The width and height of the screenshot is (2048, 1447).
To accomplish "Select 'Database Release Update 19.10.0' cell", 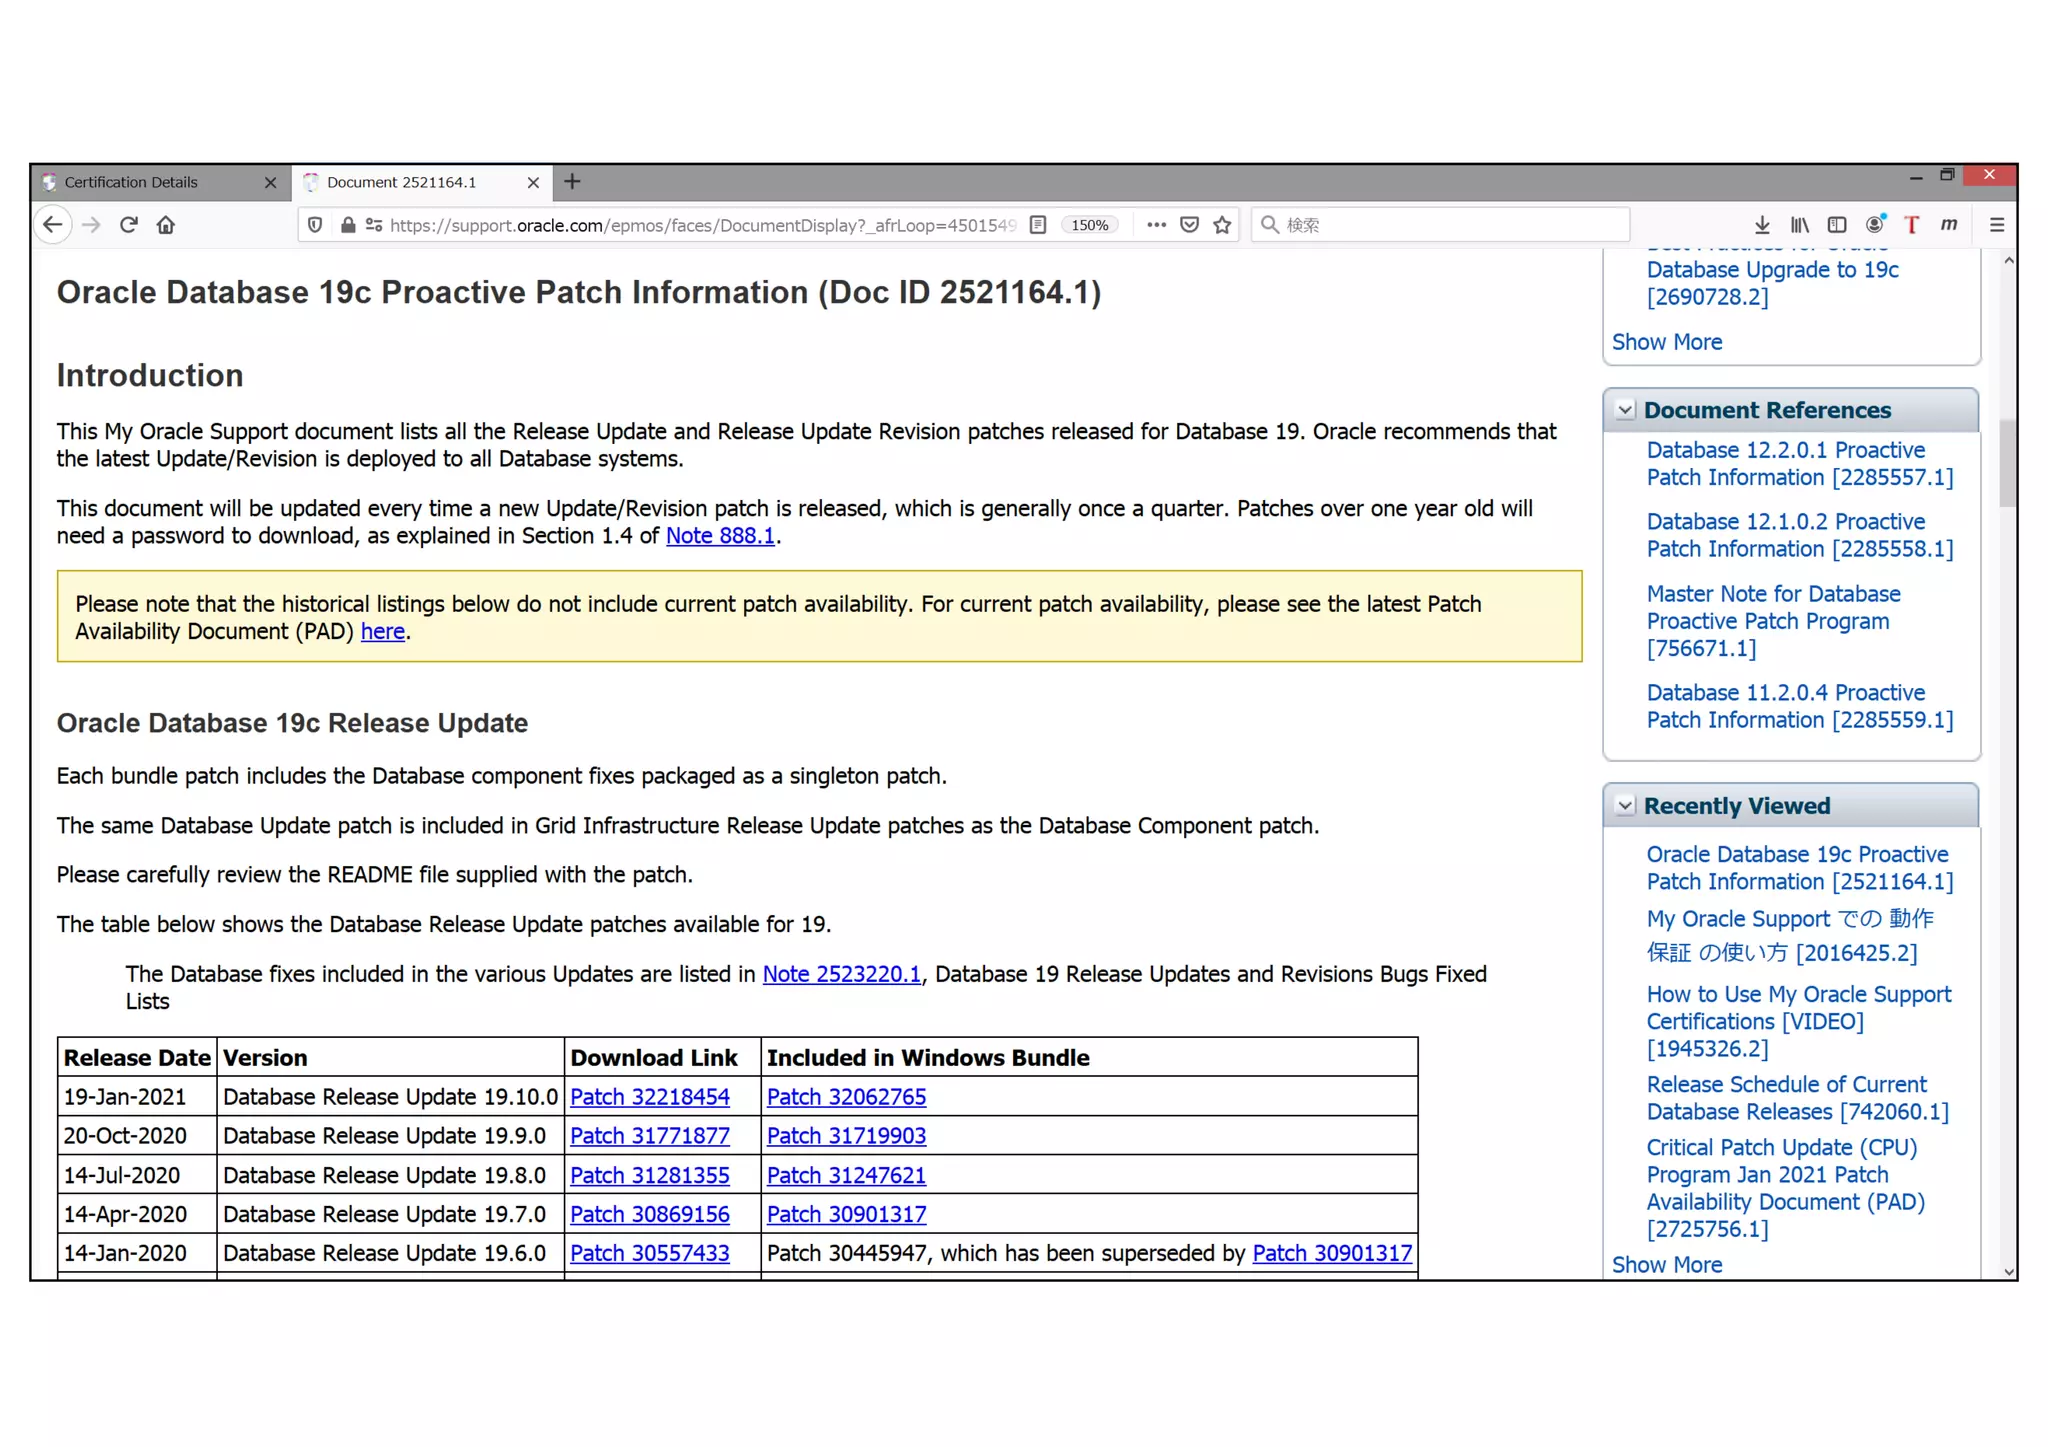I will 390,1097.
